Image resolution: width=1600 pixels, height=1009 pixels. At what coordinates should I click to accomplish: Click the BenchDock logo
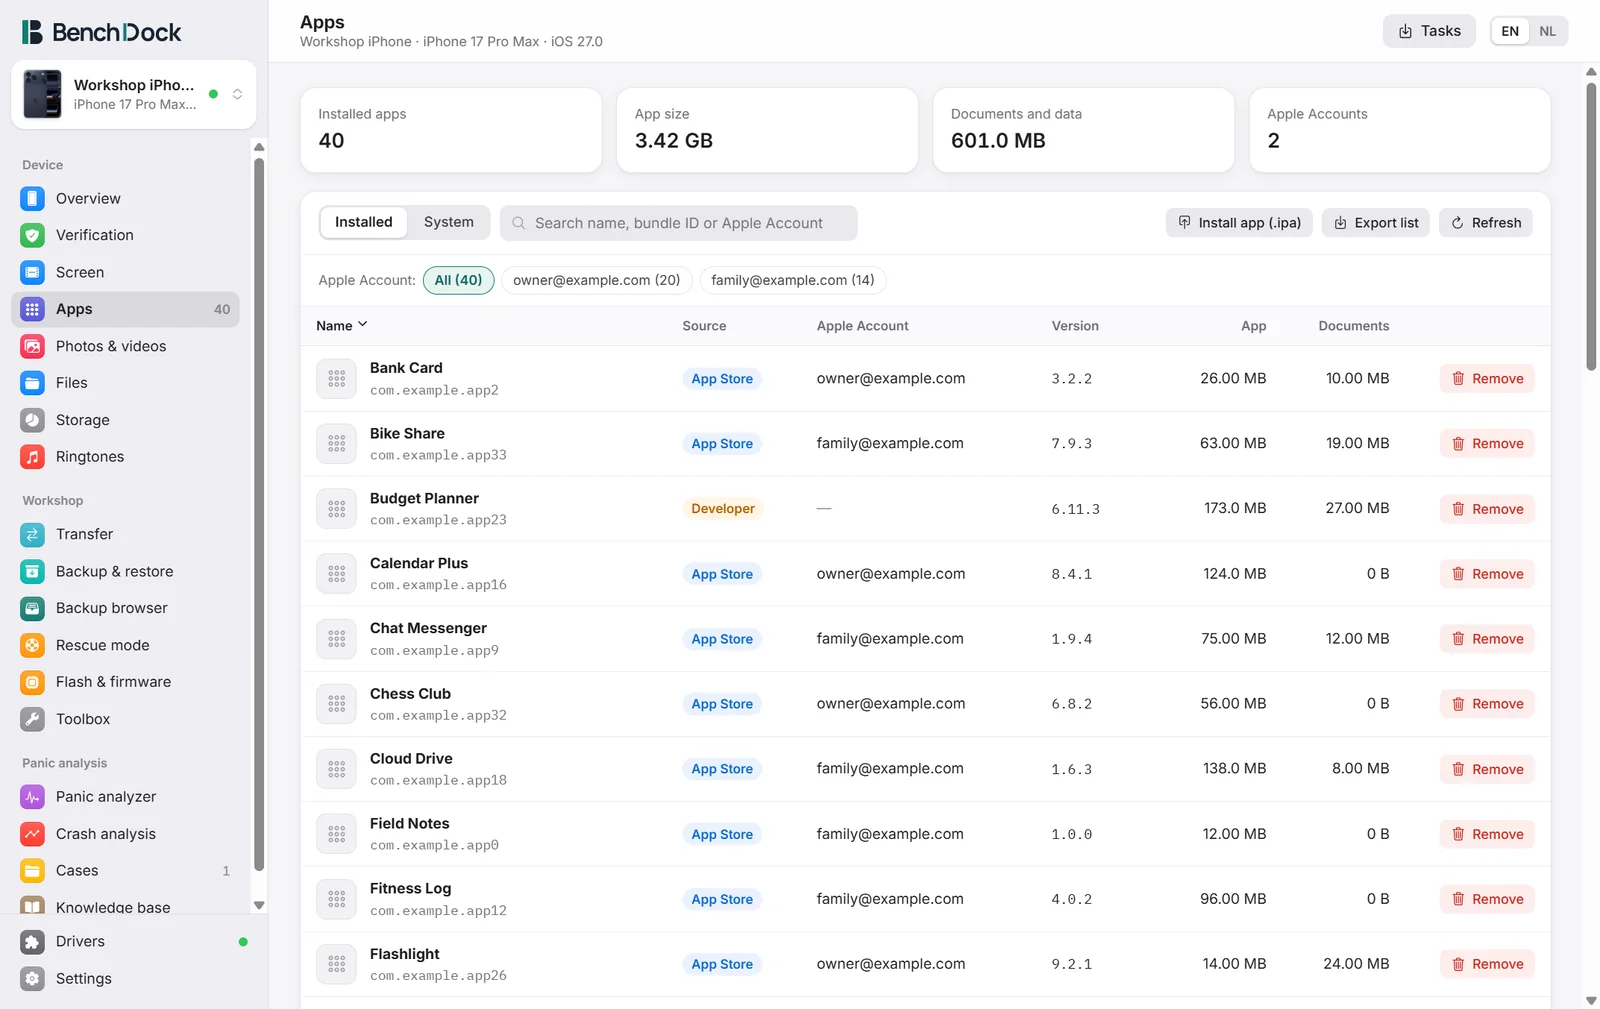102,32
